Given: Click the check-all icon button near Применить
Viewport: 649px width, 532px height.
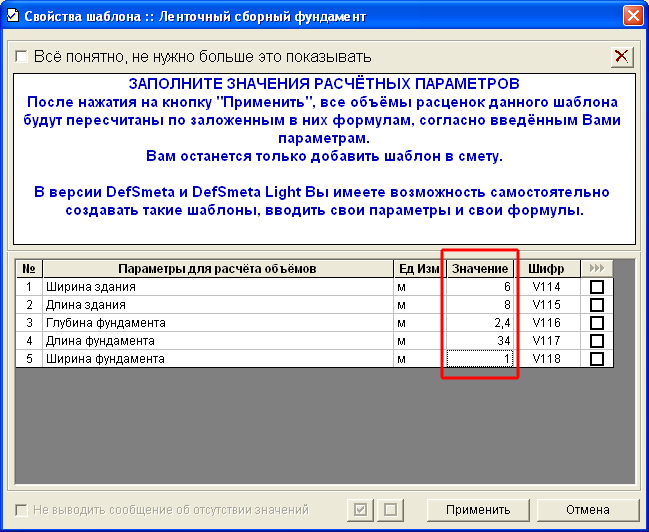Looking at the screenshot, I should [360, 509].
